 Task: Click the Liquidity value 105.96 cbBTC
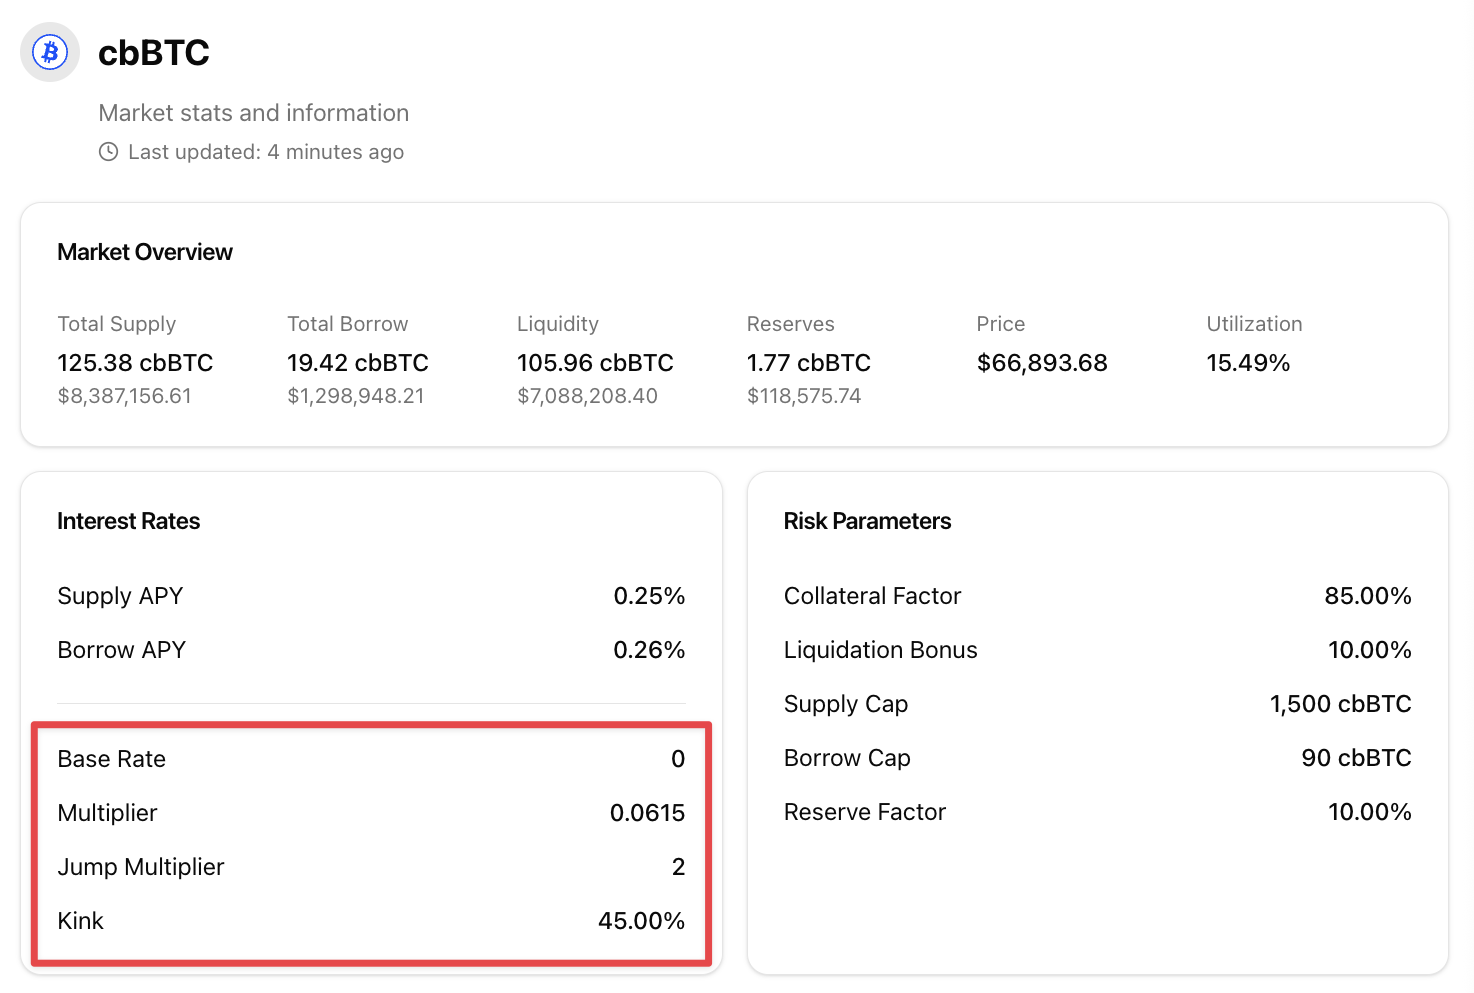pyautogui.click(x=595, y=363)
